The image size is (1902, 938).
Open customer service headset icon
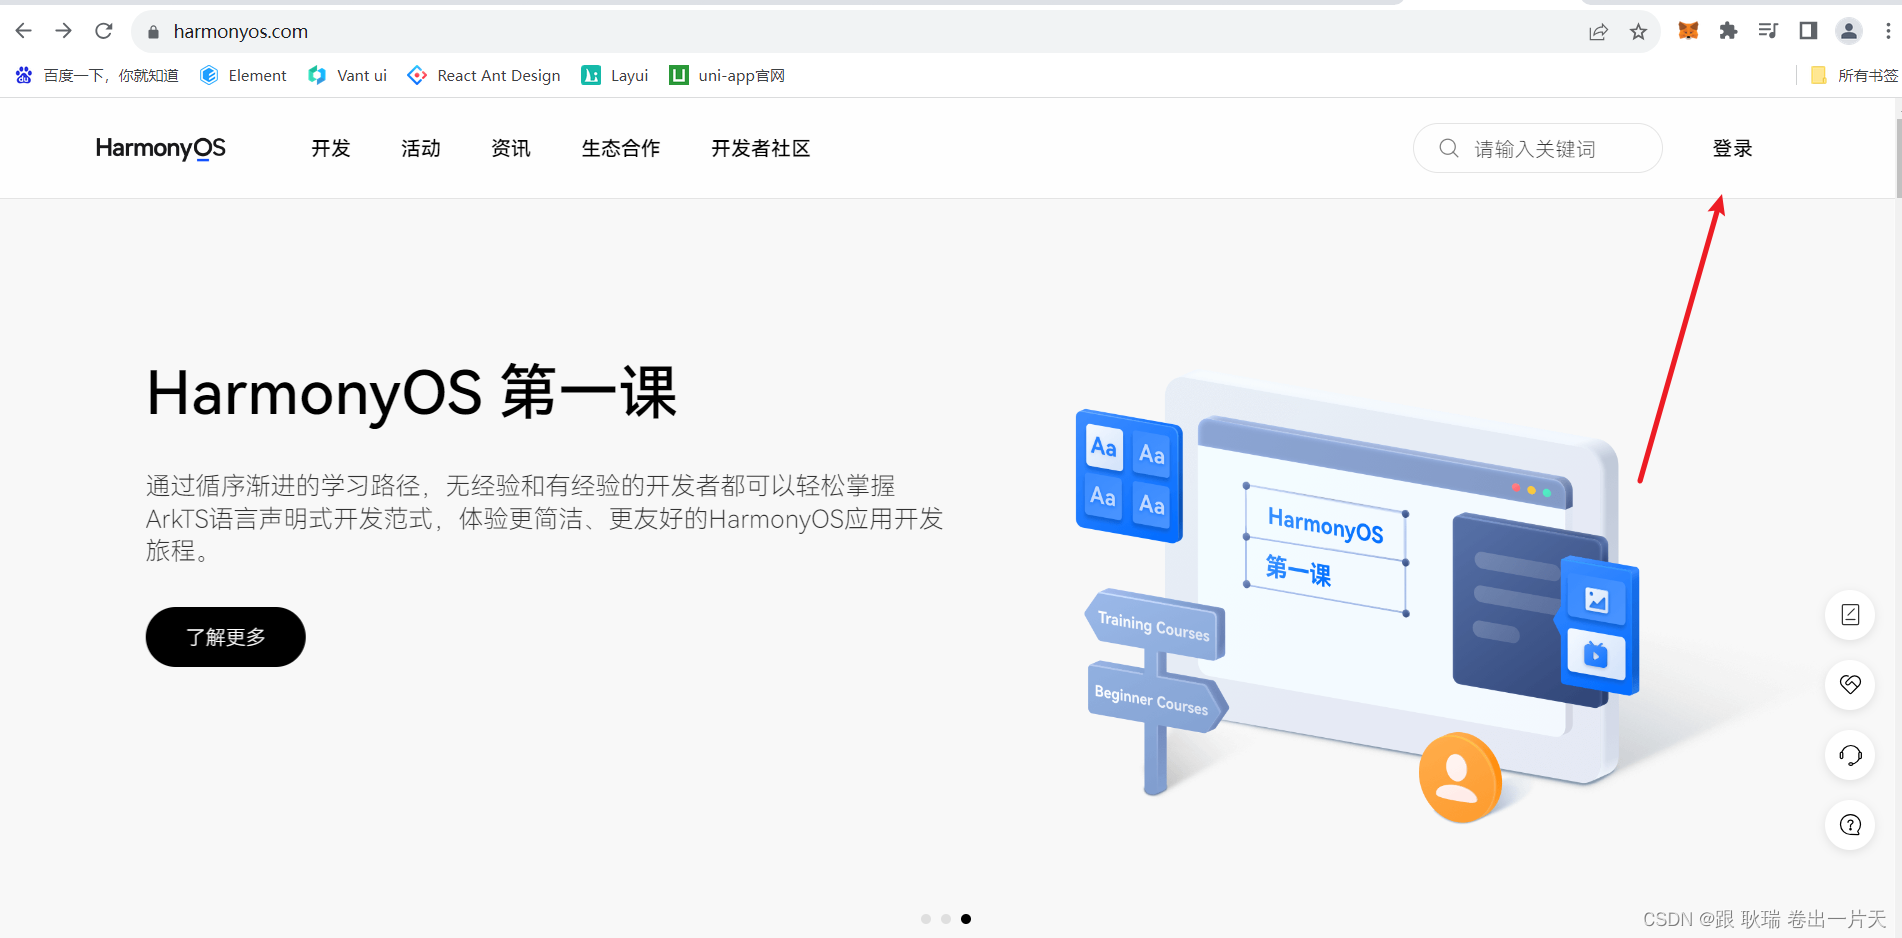pyautogui.click(x=1850, y=755)
